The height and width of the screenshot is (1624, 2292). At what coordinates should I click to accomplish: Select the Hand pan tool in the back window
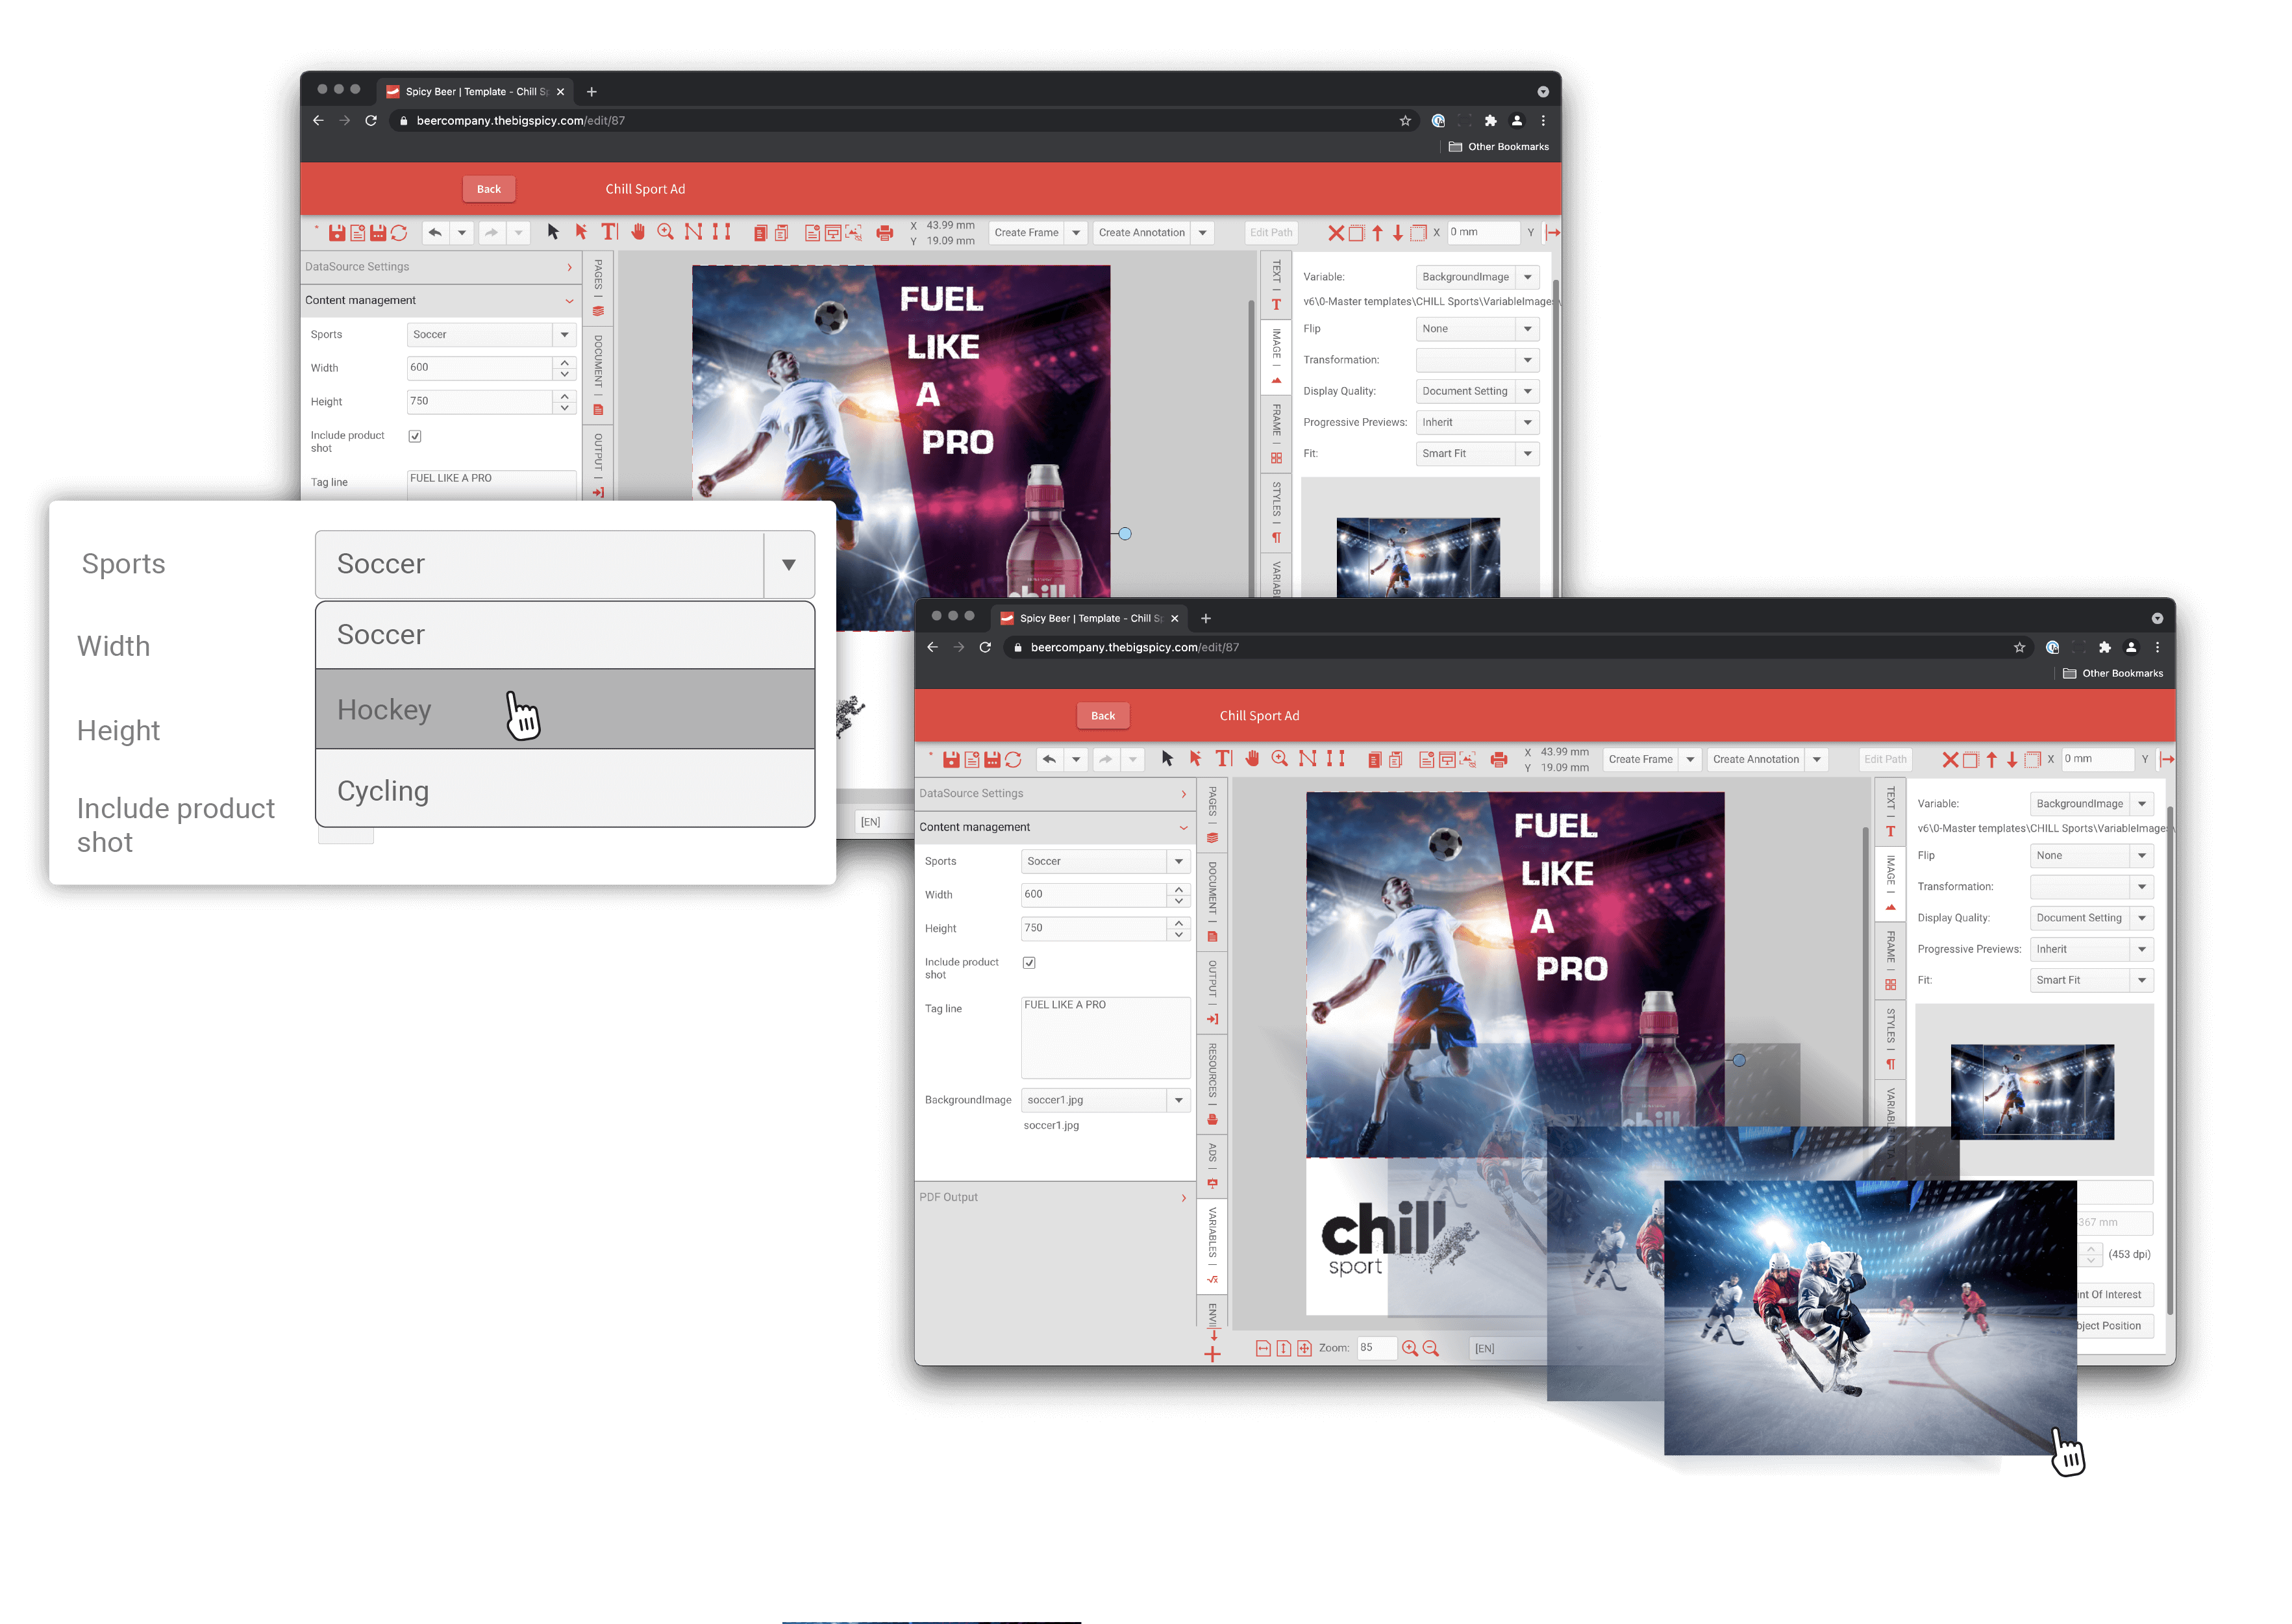[638, 232]
